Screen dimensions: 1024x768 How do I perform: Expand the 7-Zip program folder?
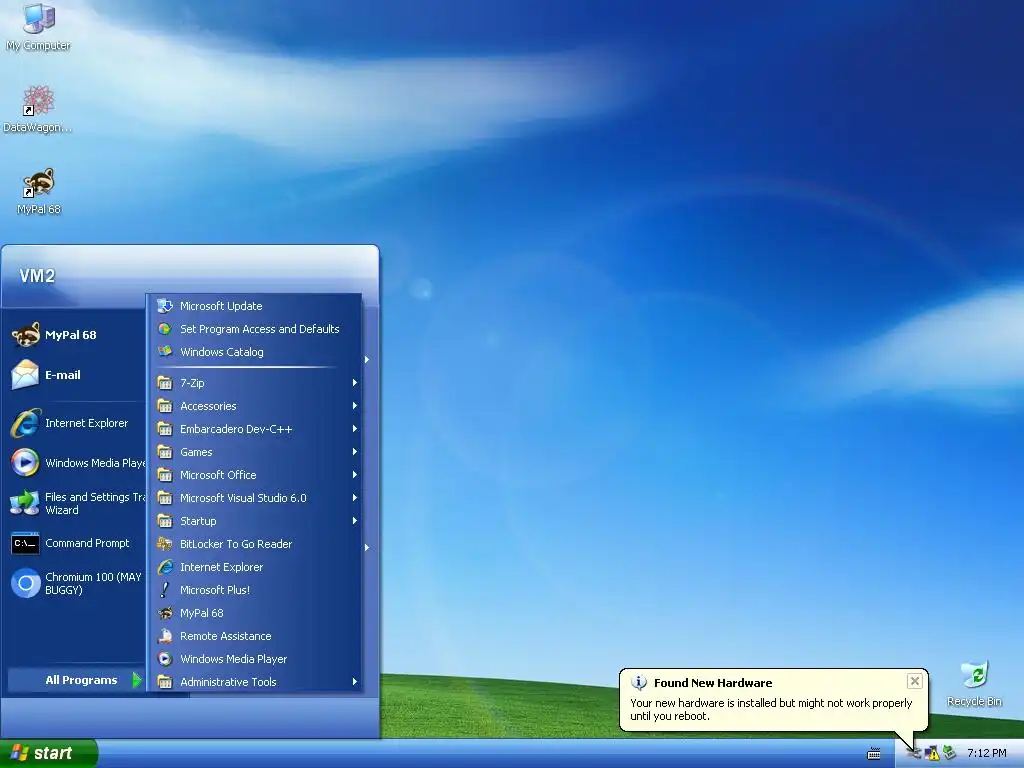pos(255,383)
